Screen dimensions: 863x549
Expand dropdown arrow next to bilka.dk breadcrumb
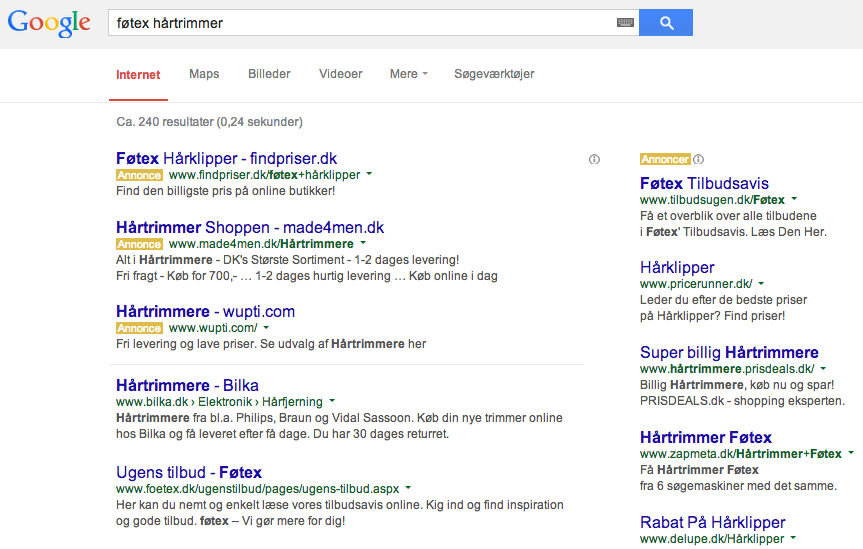click(332, 401)
